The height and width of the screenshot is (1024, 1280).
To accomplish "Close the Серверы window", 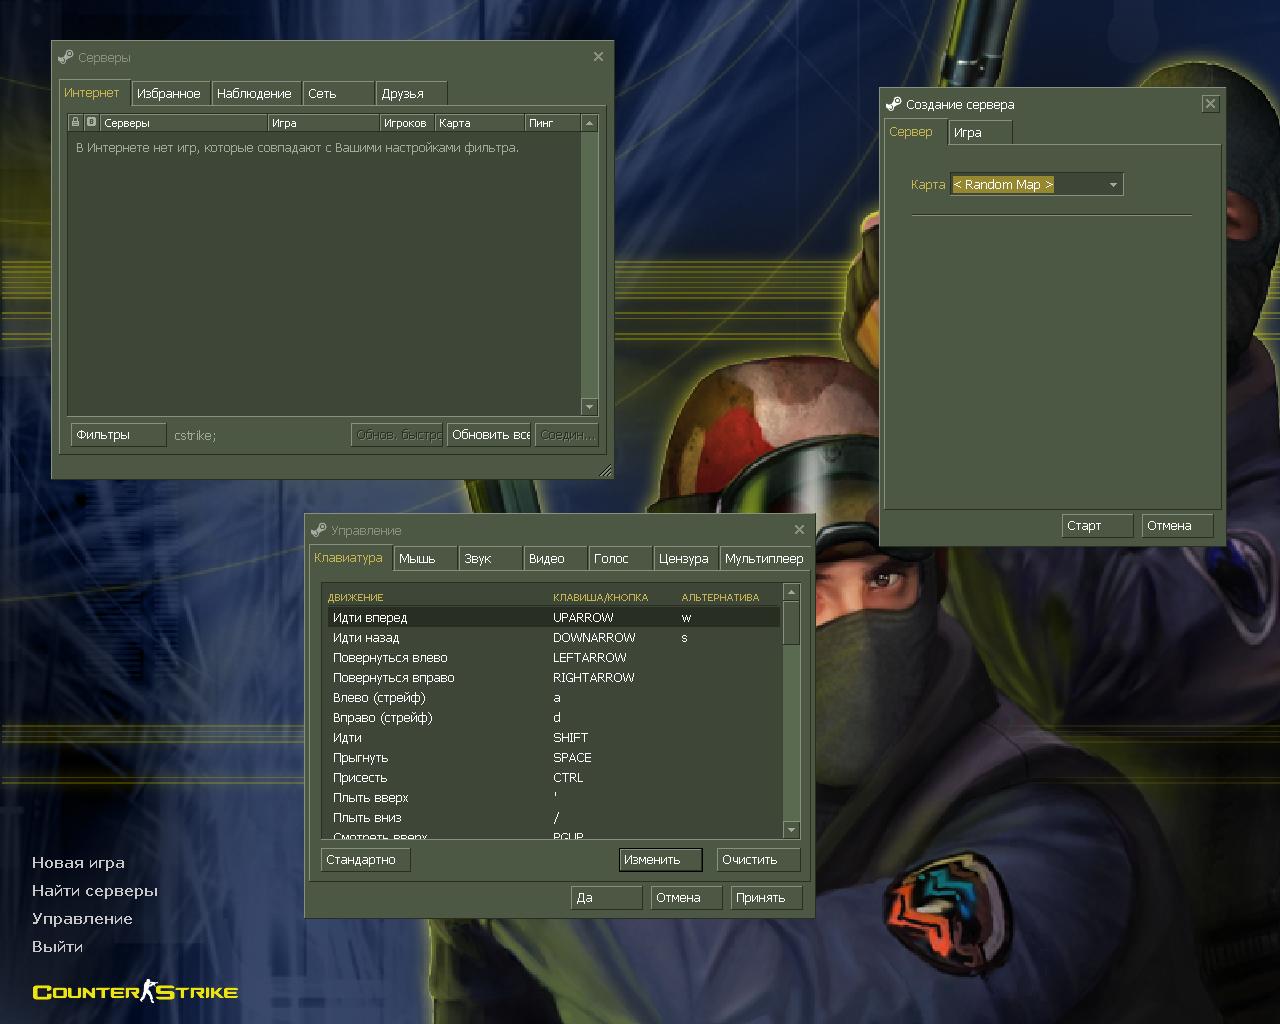I will pos(598,57).
